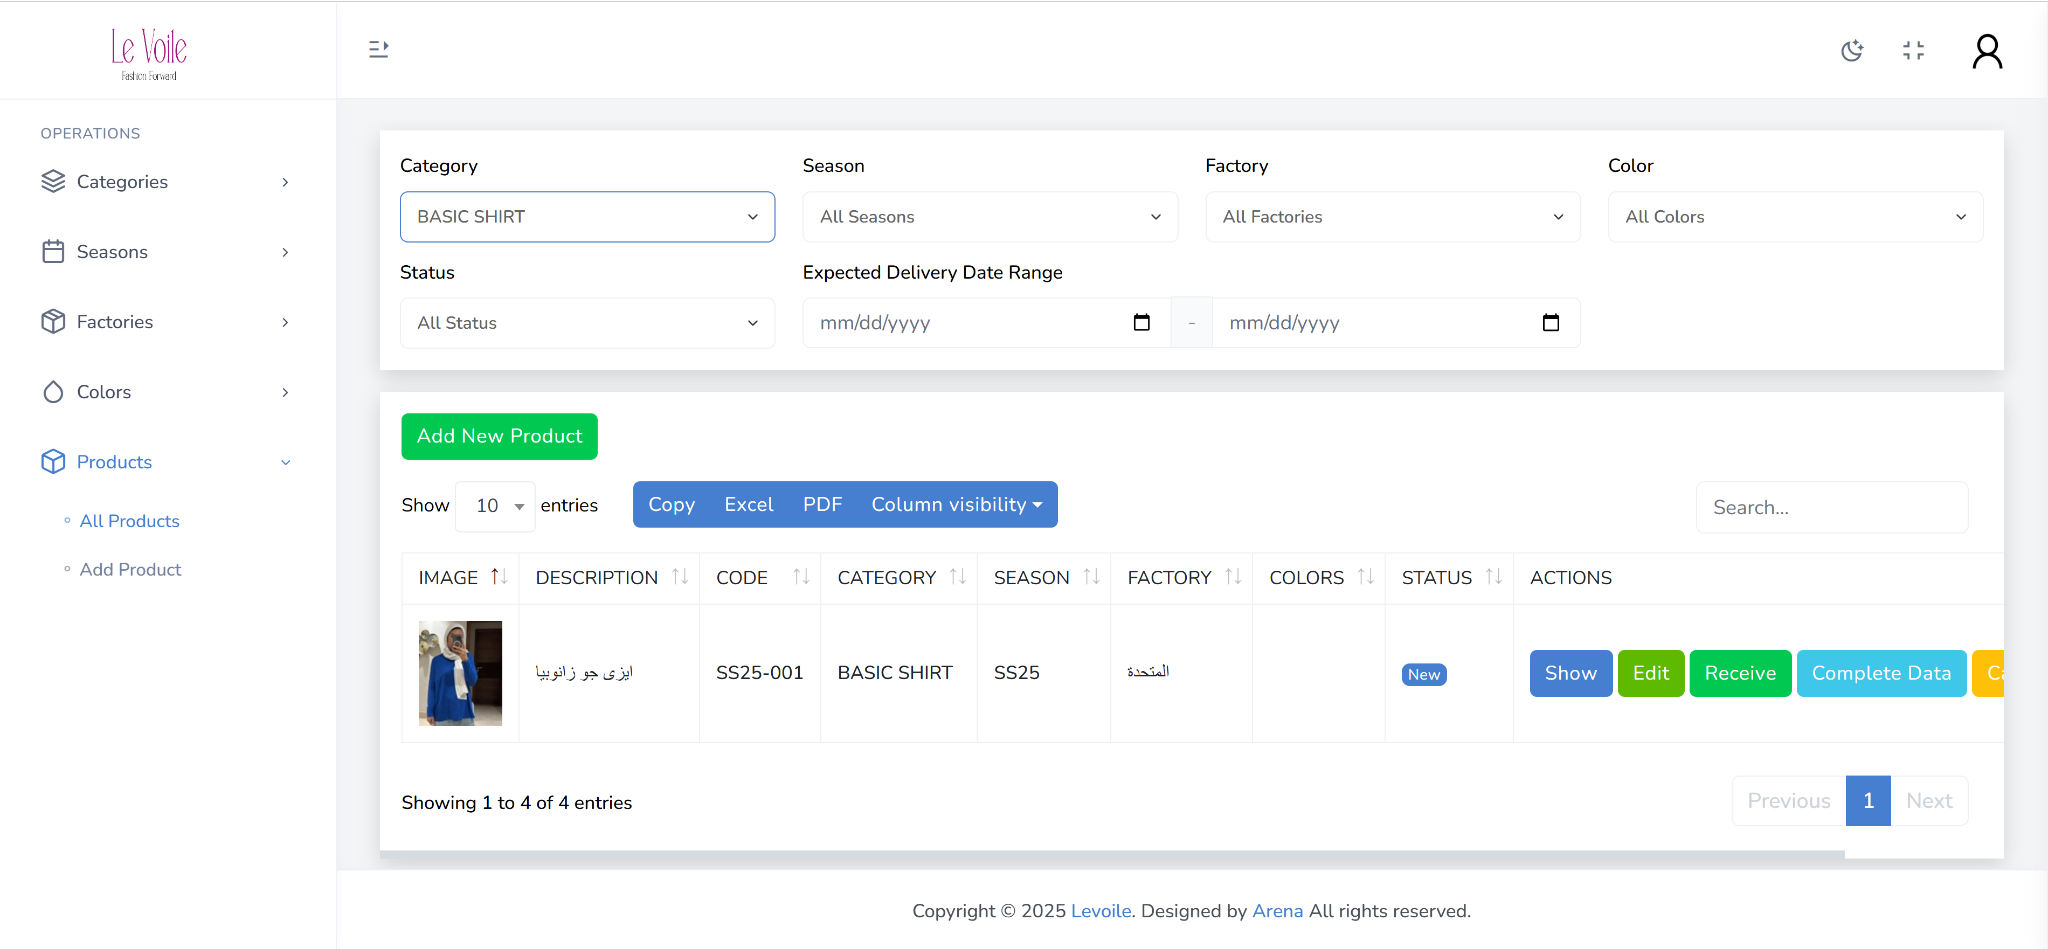Viewport: 2048px width, 949px height.
Task: Click the product thumbnail image
Action: [x=460, y=673]
